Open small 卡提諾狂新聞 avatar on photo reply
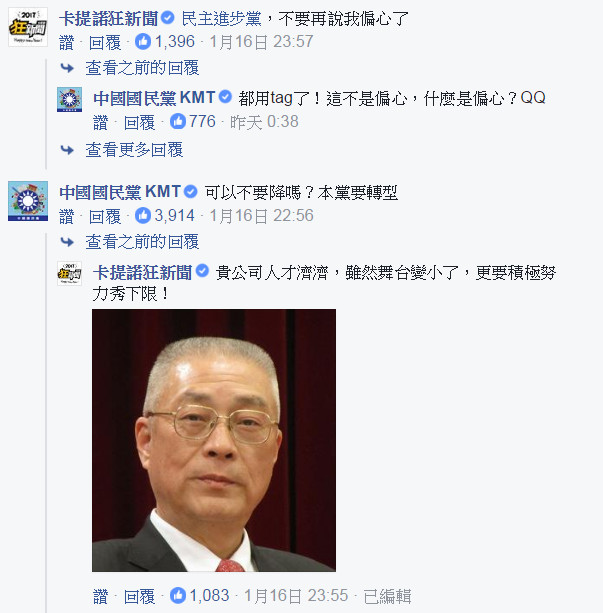603x613 pixels. (70, 273)
